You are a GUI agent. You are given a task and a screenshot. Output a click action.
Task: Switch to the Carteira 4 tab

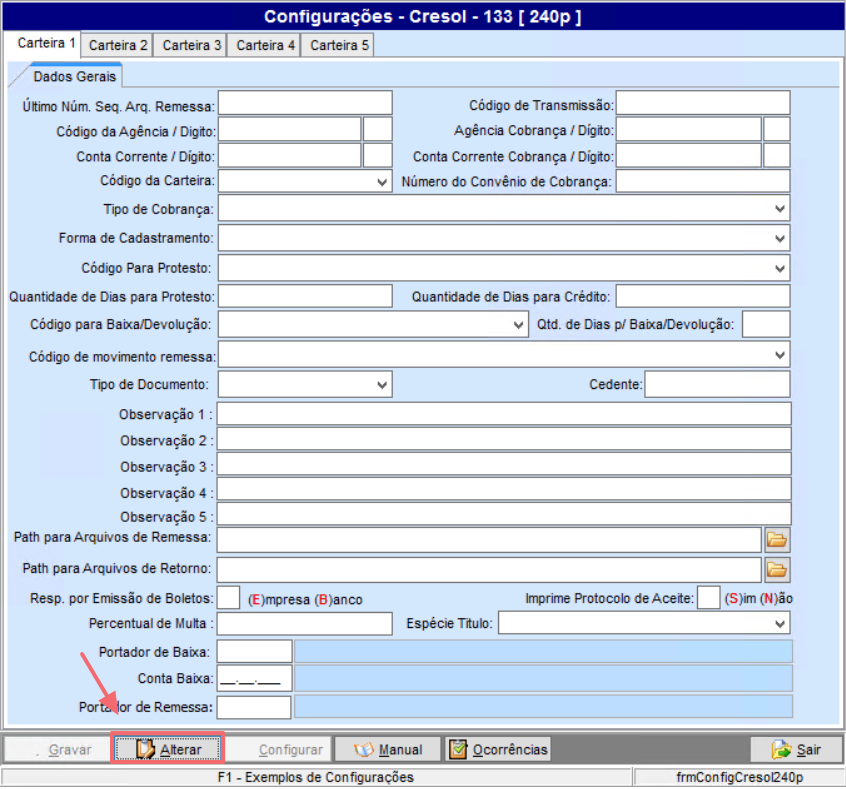[x=265, y=45]
